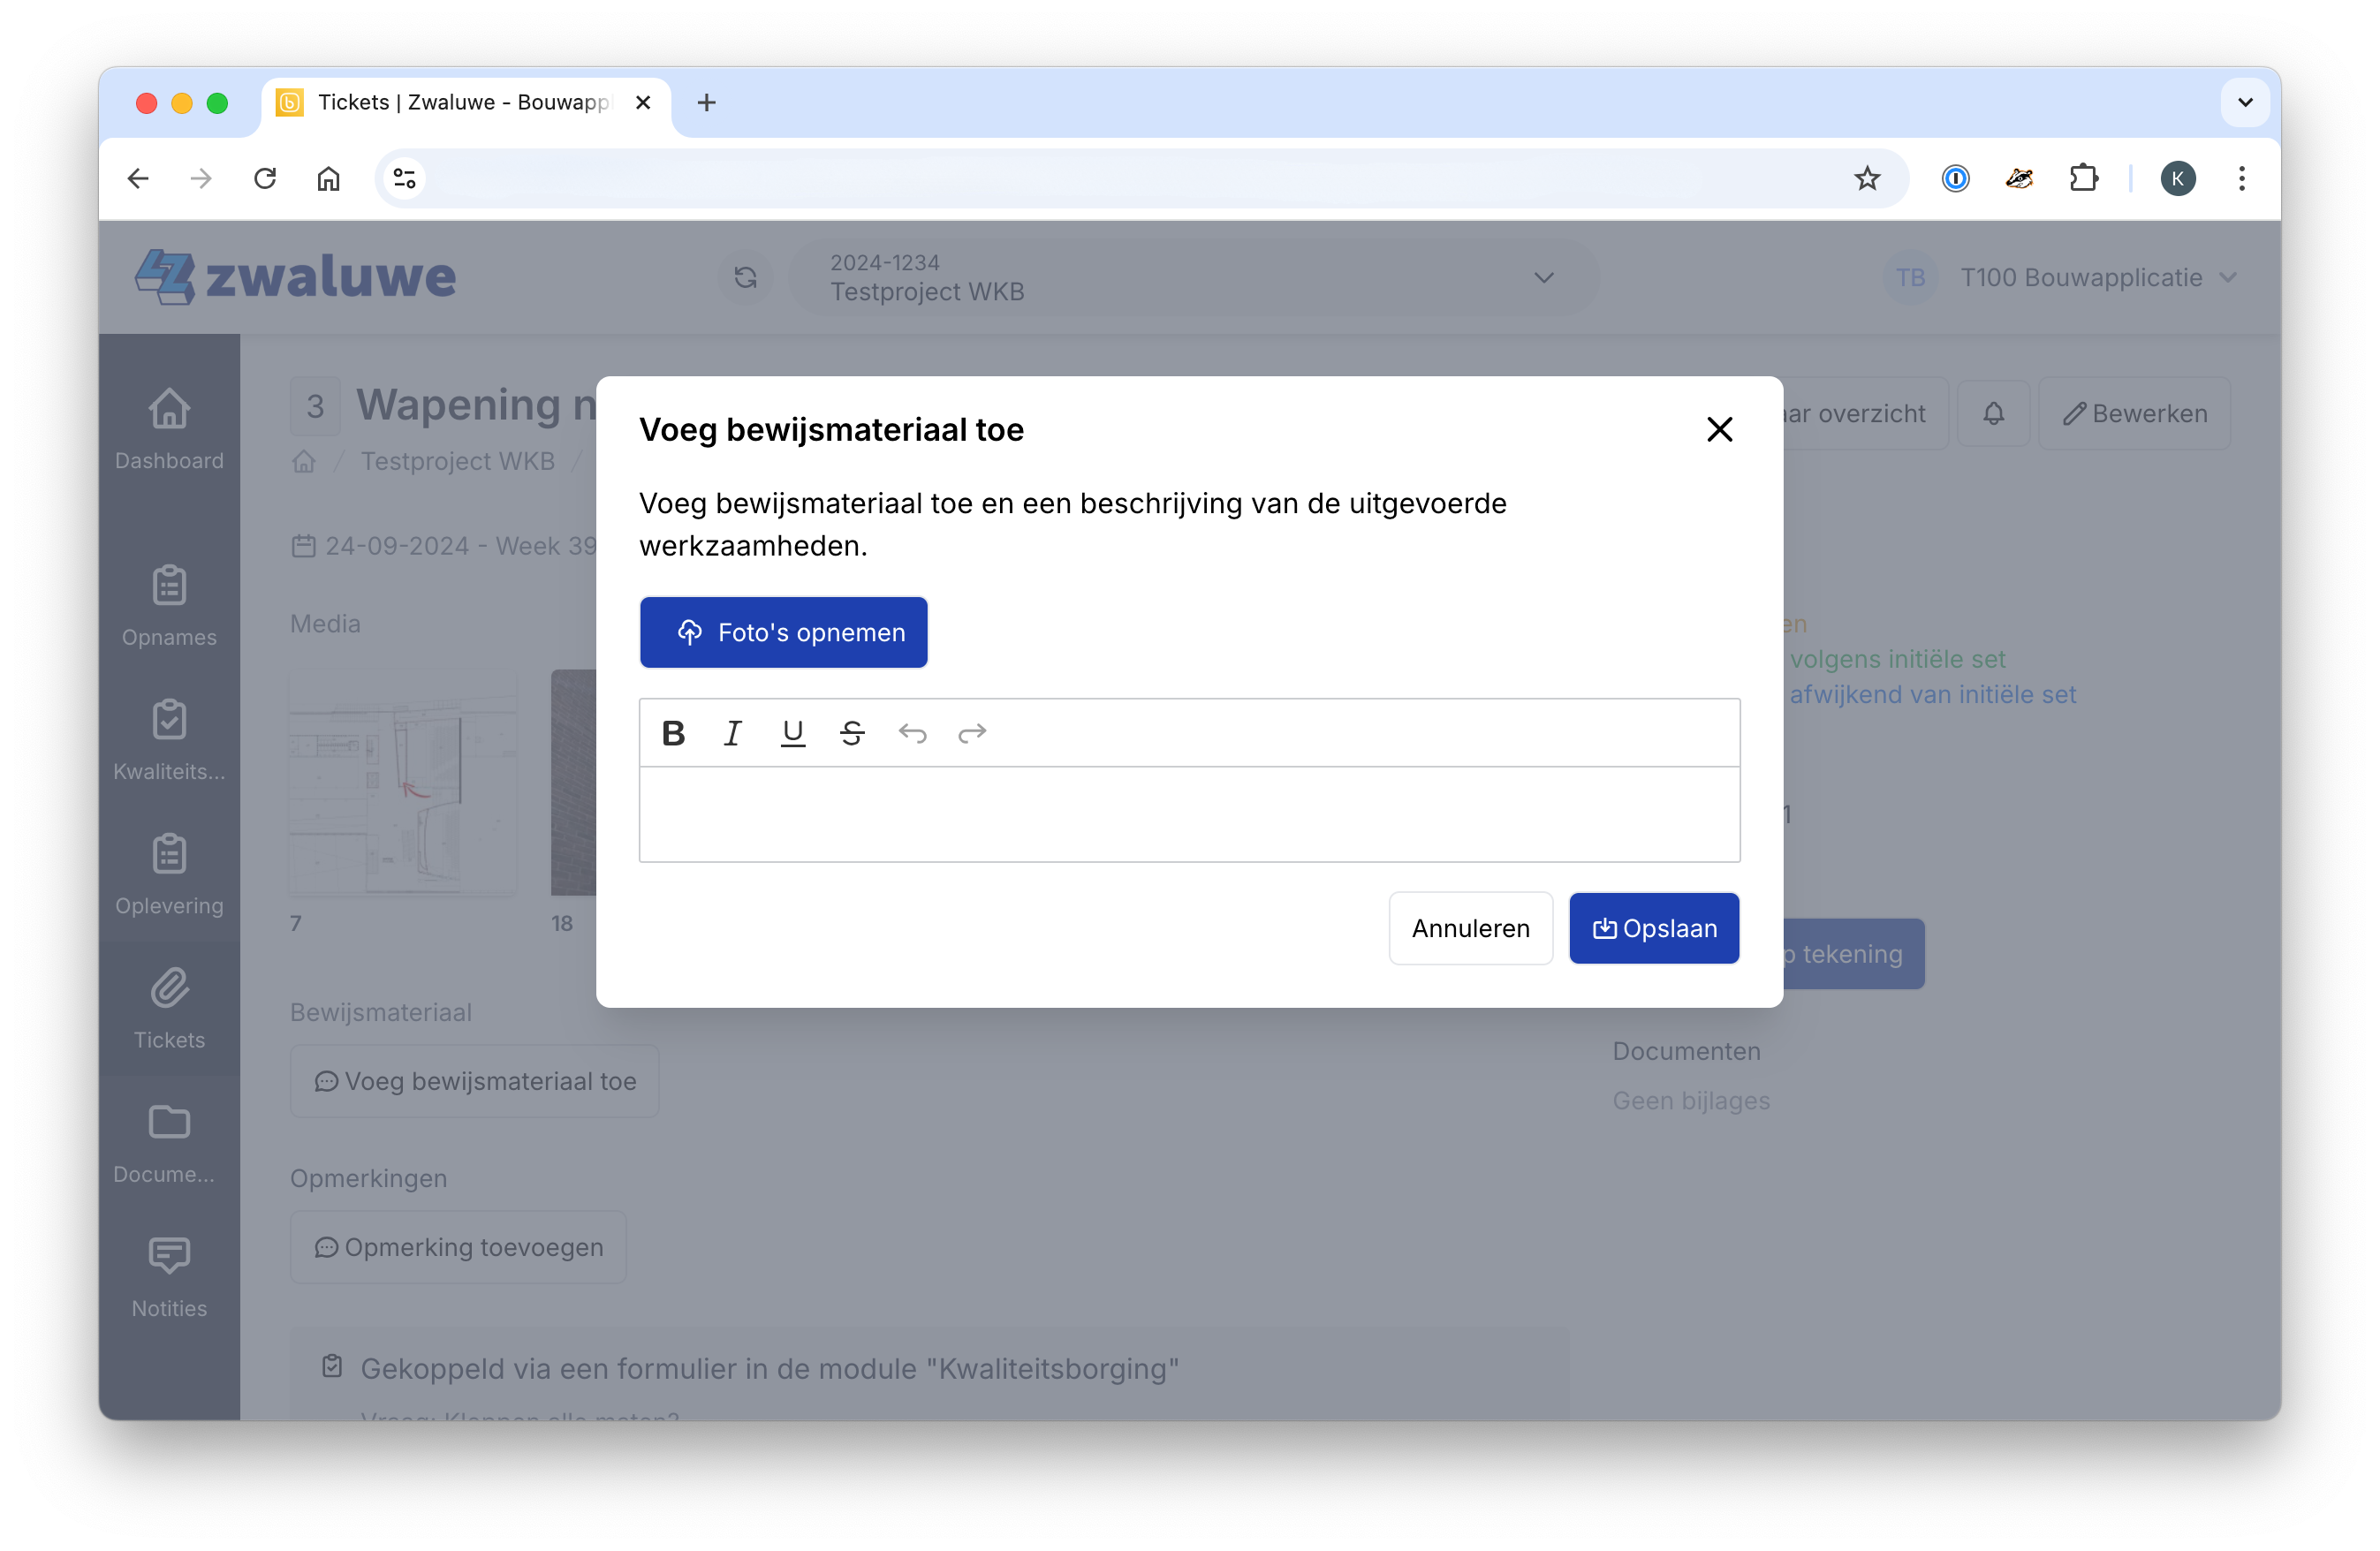Image resolution: width=2380 pixels, height=1551 pixels.
Task: Click the volgens initiële set link
Action: [x=1897, y=659]
